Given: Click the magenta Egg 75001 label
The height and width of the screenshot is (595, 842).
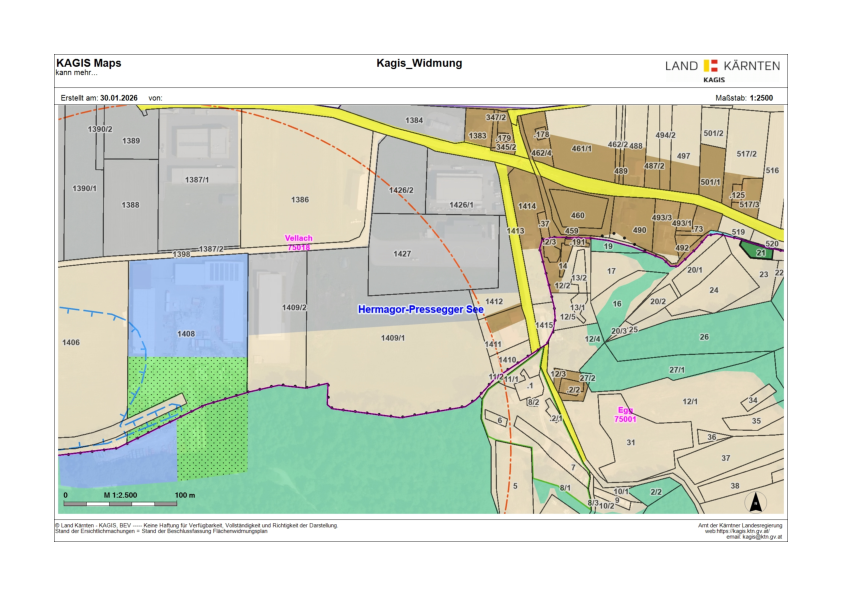Looking at the screenshot, I should (626, 415).
